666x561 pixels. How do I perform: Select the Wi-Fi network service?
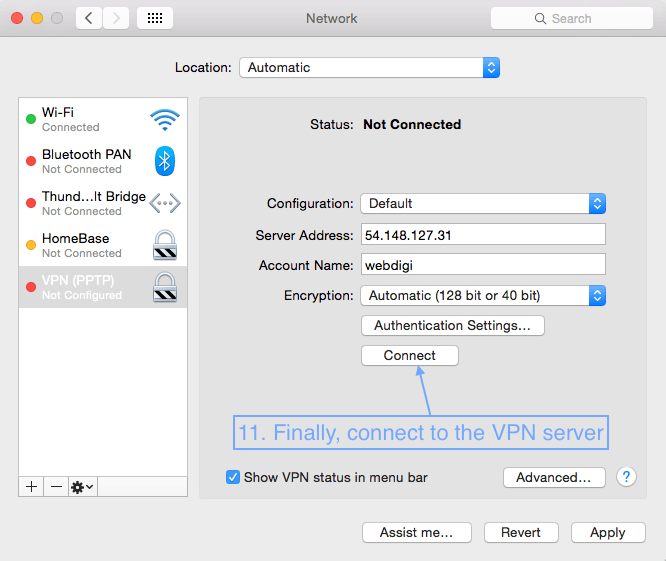103,119
